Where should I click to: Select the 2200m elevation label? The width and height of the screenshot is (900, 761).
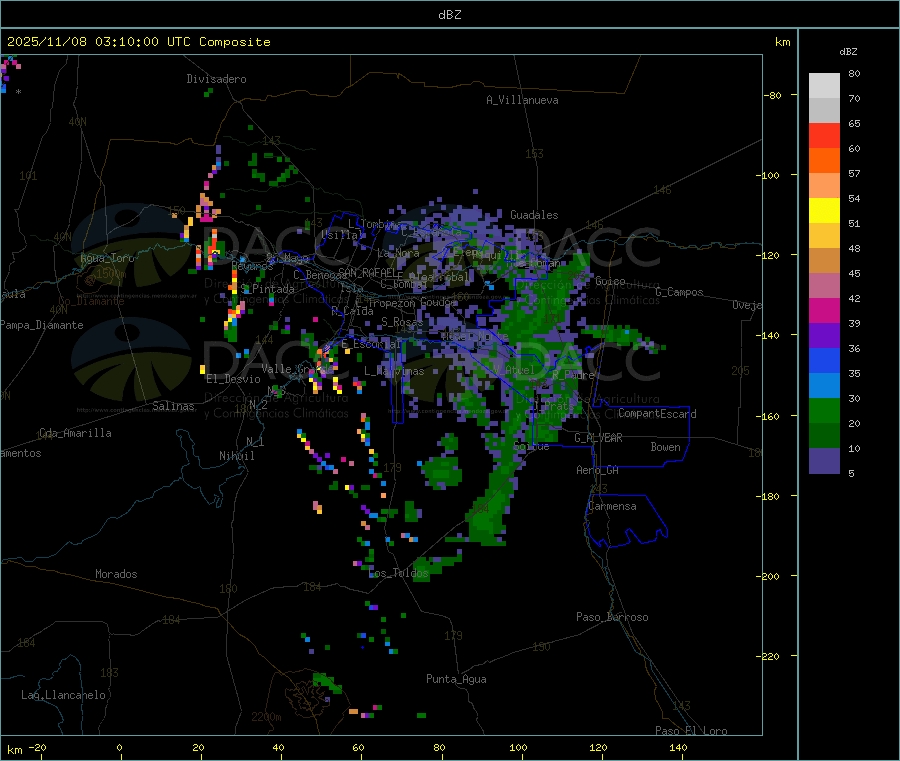(266, 717)
